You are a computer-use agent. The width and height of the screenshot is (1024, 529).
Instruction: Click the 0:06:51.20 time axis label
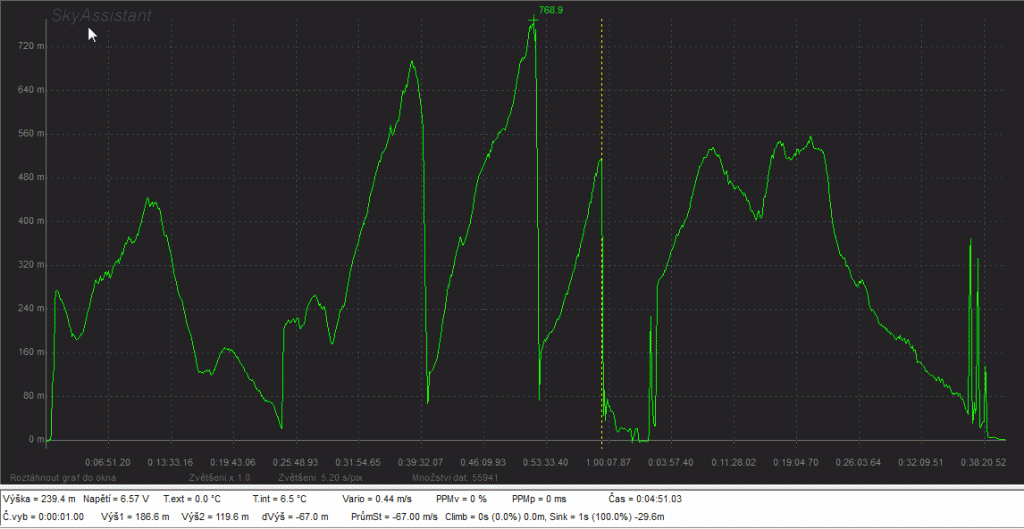point(107,463)
